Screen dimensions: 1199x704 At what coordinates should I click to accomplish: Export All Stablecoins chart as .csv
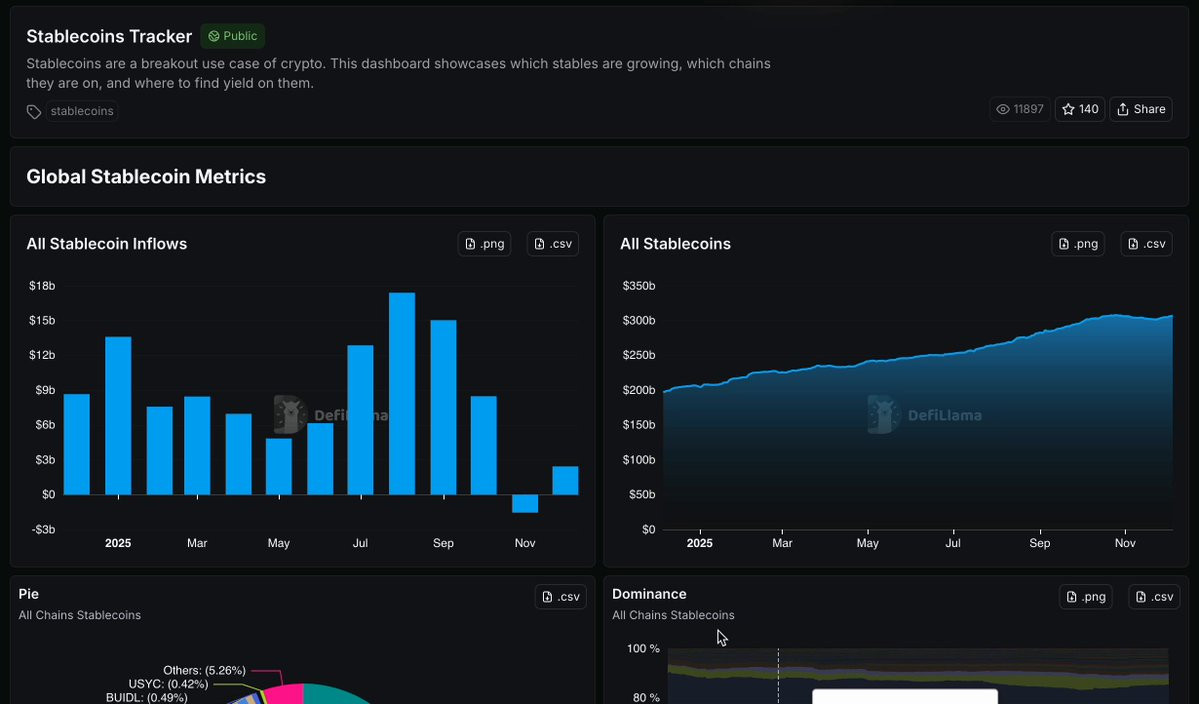point(1146,244)
